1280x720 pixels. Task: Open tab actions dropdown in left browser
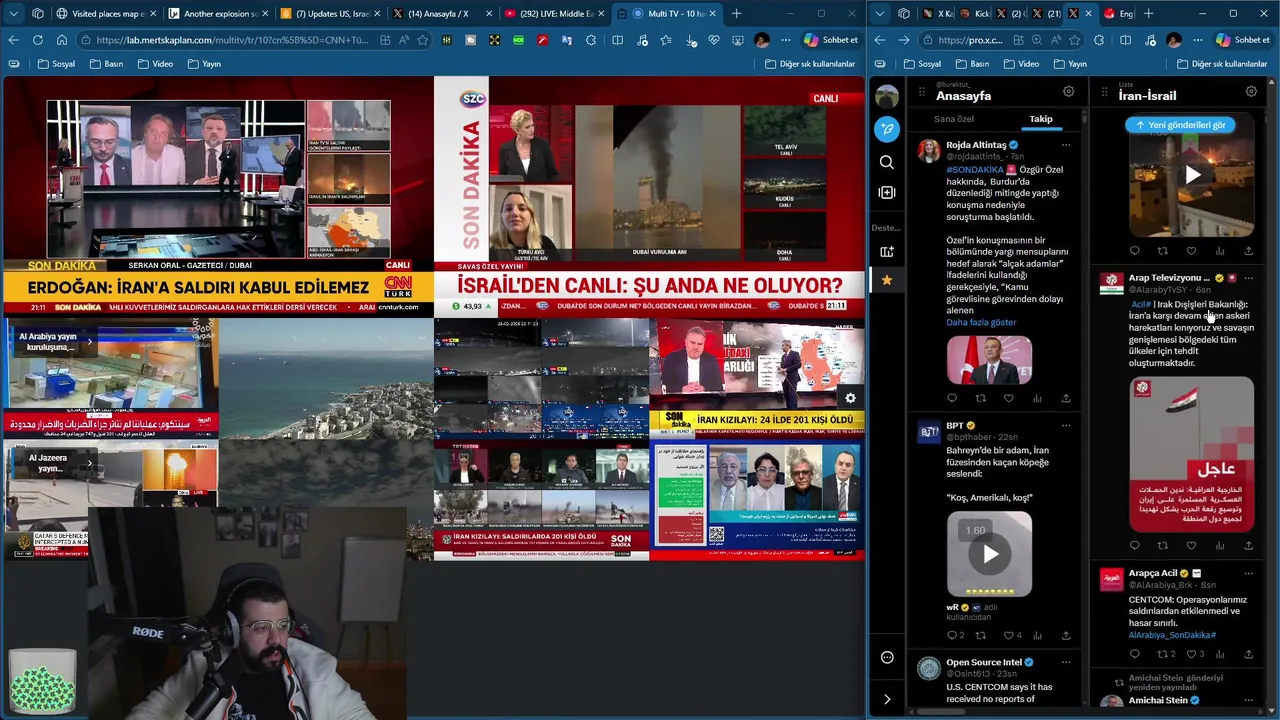pos(15,14)
